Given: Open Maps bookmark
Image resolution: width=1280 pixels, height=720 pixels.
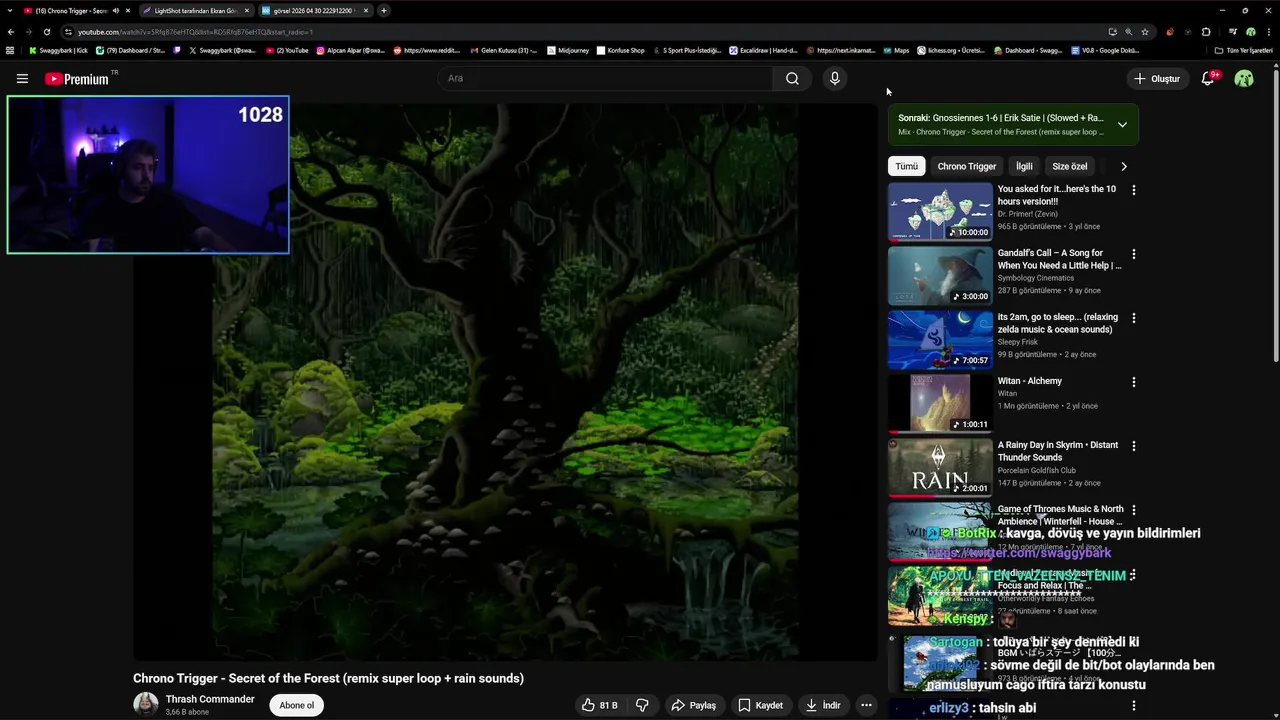Looking at the screenshot, I should 895,50.
